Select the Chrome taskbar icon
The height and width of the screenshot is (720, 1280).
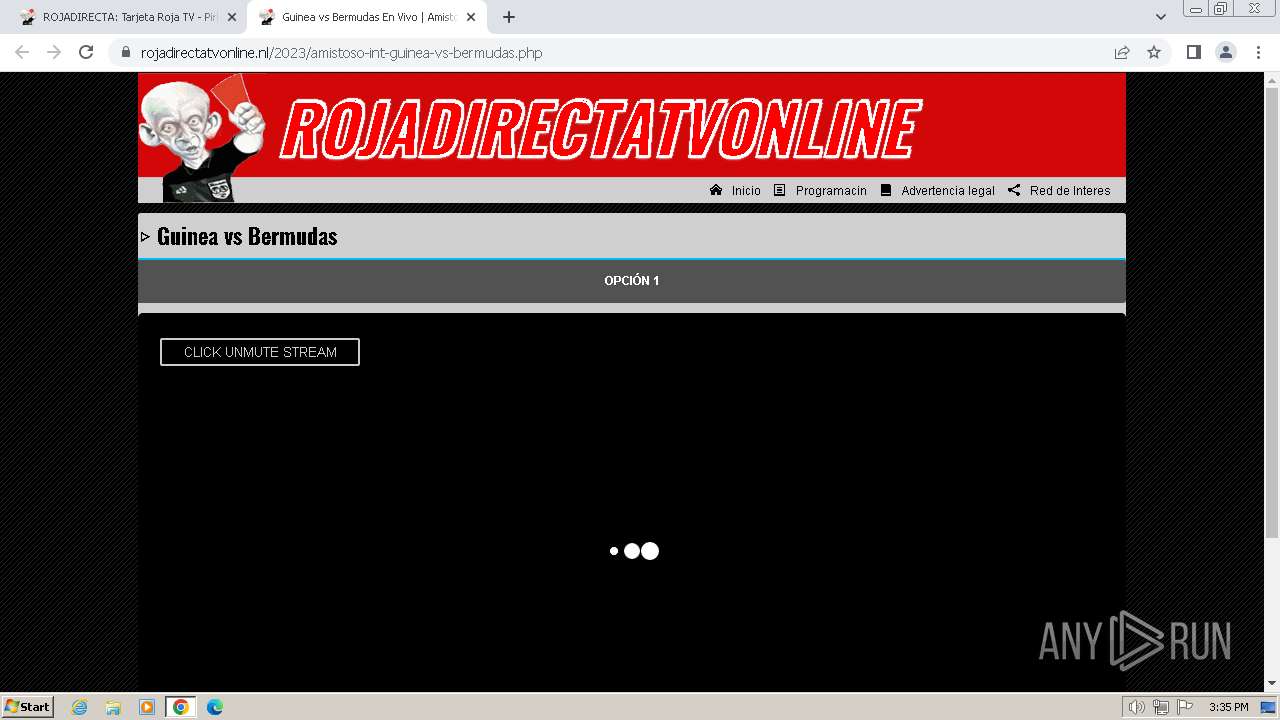[x=181, y=707]
